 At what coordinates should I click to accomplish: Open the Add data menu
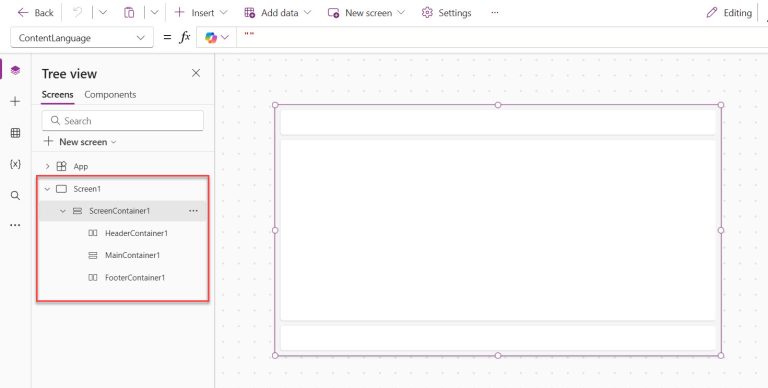pyautogui.click(x=277, y=13)
